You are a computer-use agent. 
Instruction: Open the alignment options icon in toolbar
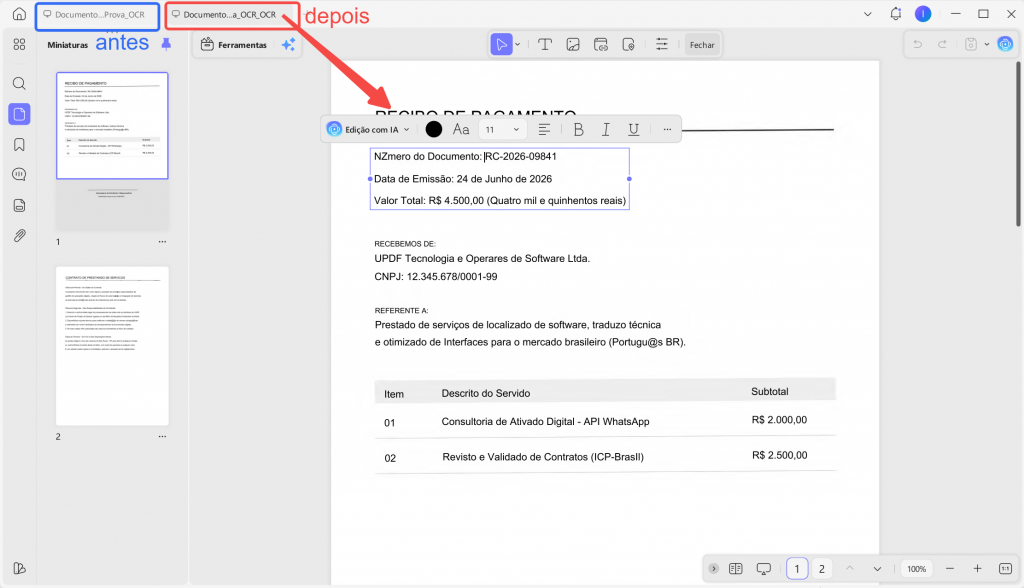coord(662,44)
